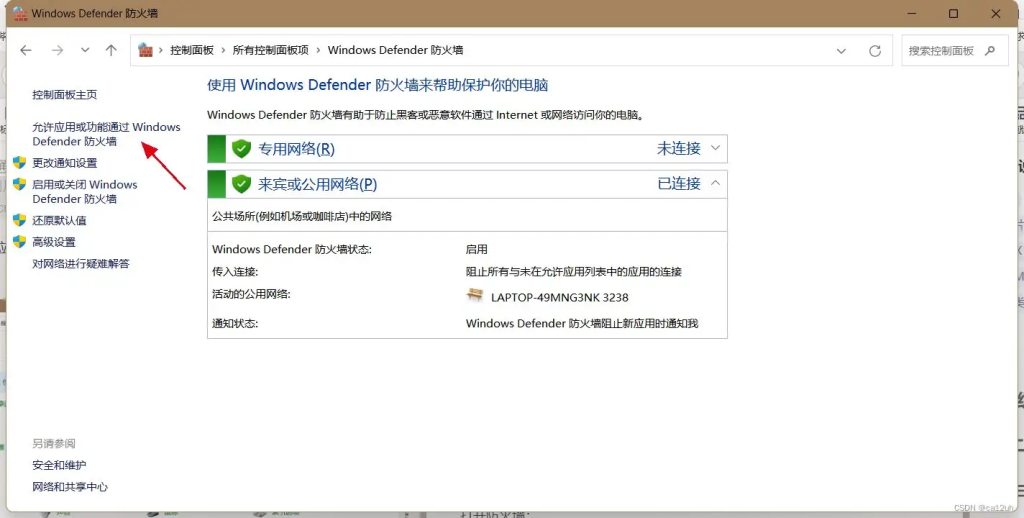
Task: Open 网络和共享中心 link
Action: point(70,487)
